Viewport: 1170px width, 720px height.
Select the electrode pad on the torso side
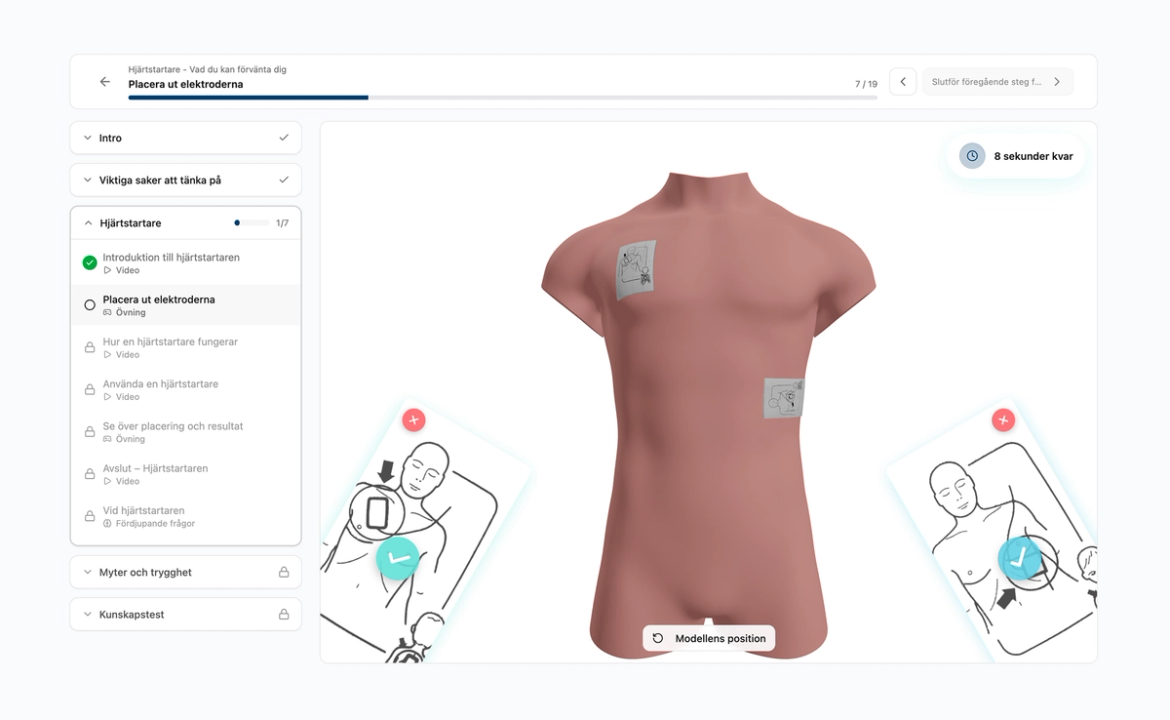(783, 398)
